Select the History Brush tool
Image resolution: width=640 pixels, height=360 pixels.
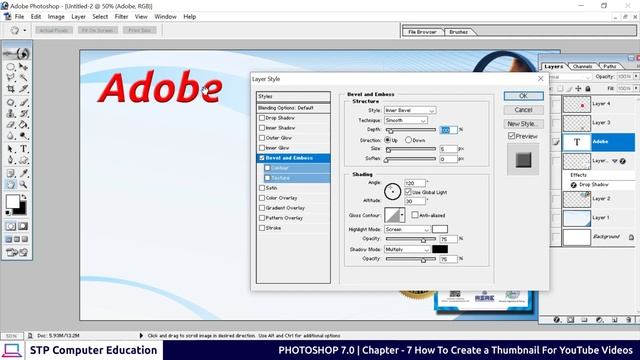pos(23,113)
